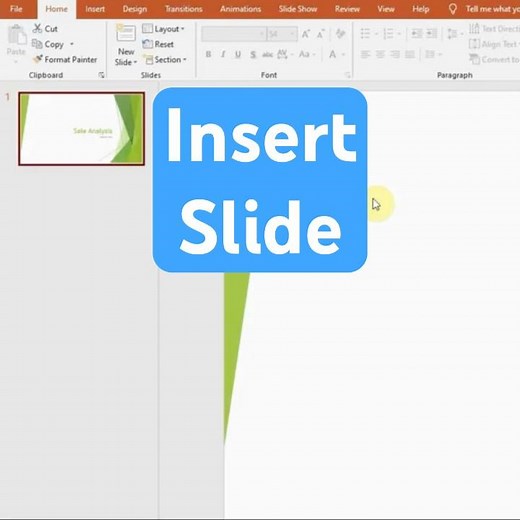The width and height of the screenshot is (520, 520).
Task: Click the Text Direction button
Action: (494, 29)
